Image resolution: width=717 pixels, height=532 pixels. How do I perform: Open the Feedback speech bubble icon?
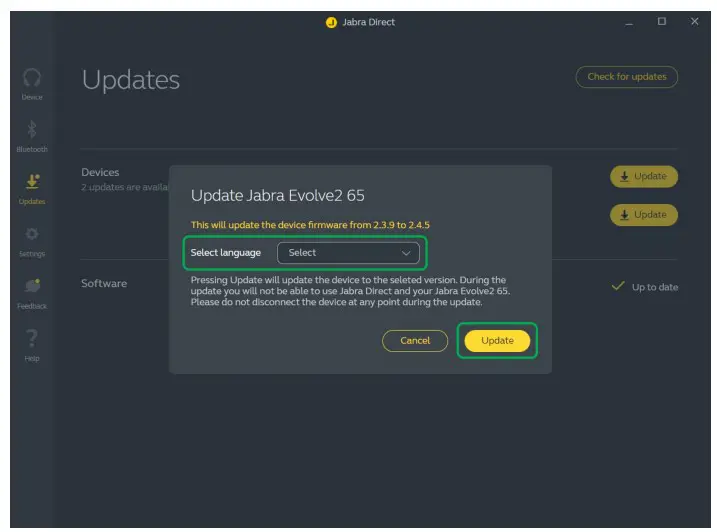click(32, 286)
